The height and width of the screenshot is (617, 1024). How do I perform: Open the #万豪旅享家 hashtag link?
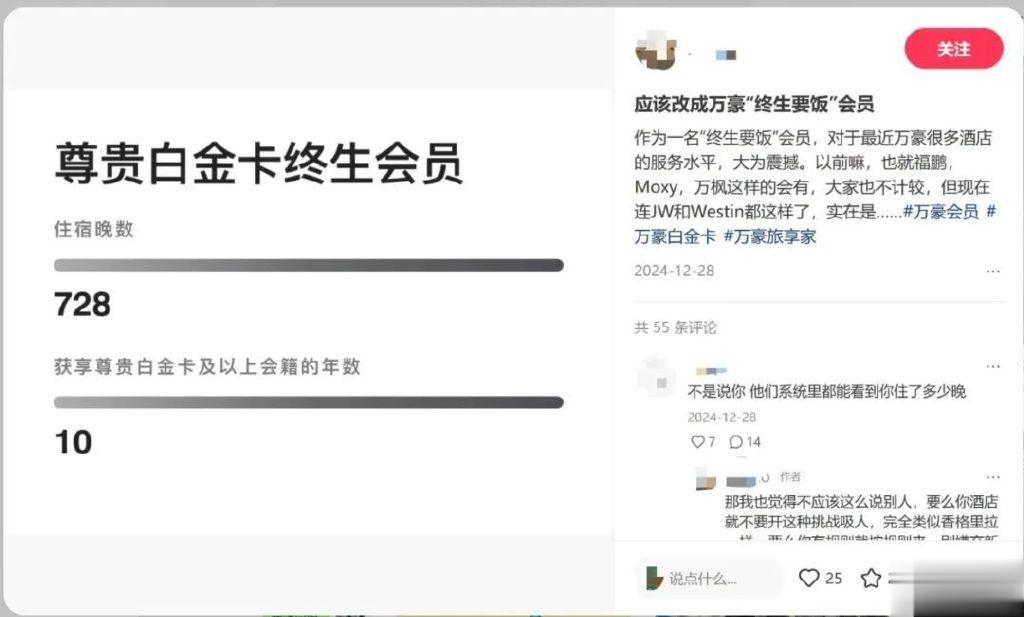tap(770, 236)
